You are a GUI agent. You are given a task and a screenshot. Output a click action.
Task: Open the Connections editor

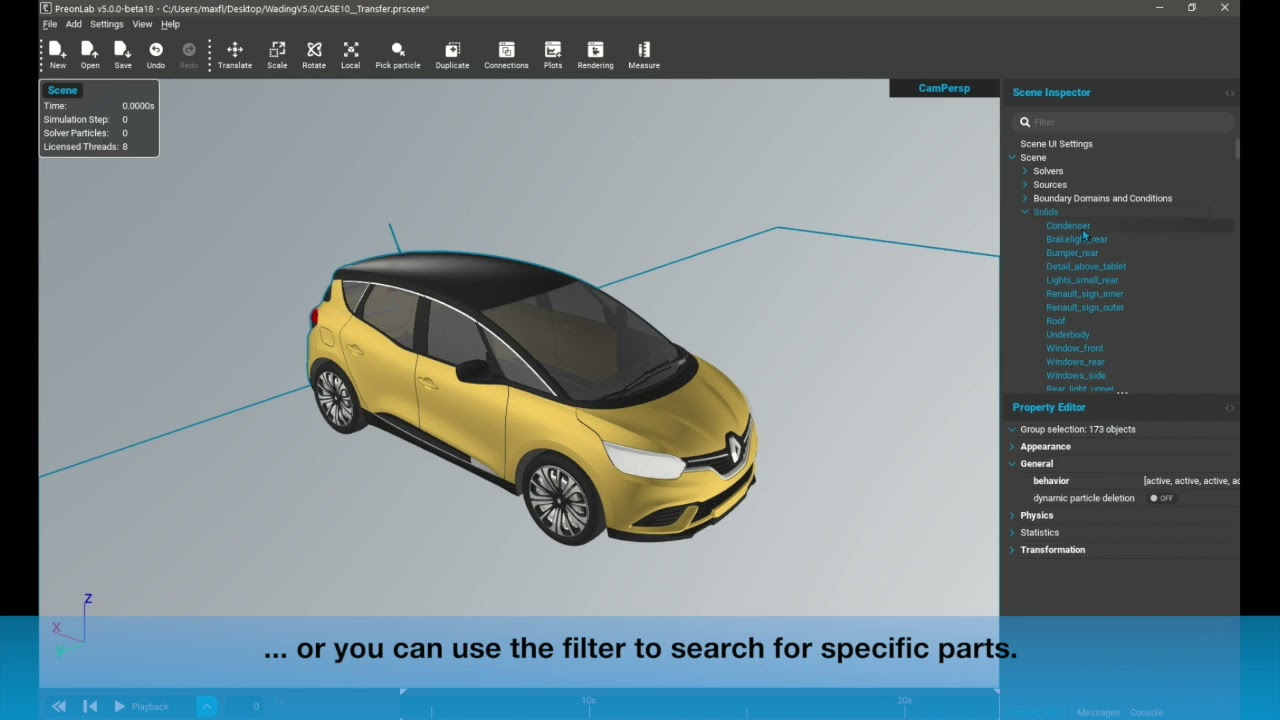[x=506, y=55]
